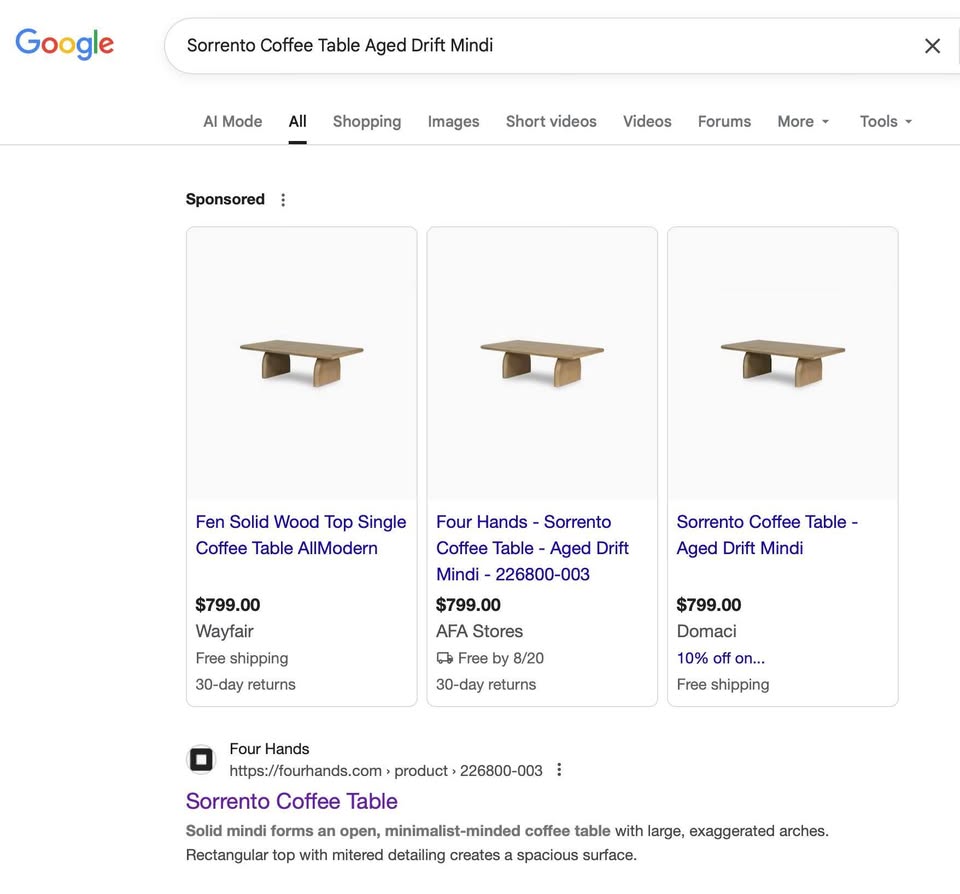Click the Wayfair seller name
Image resolution: width=960 pixels, height=894 pixels.
tap(224, 631)
